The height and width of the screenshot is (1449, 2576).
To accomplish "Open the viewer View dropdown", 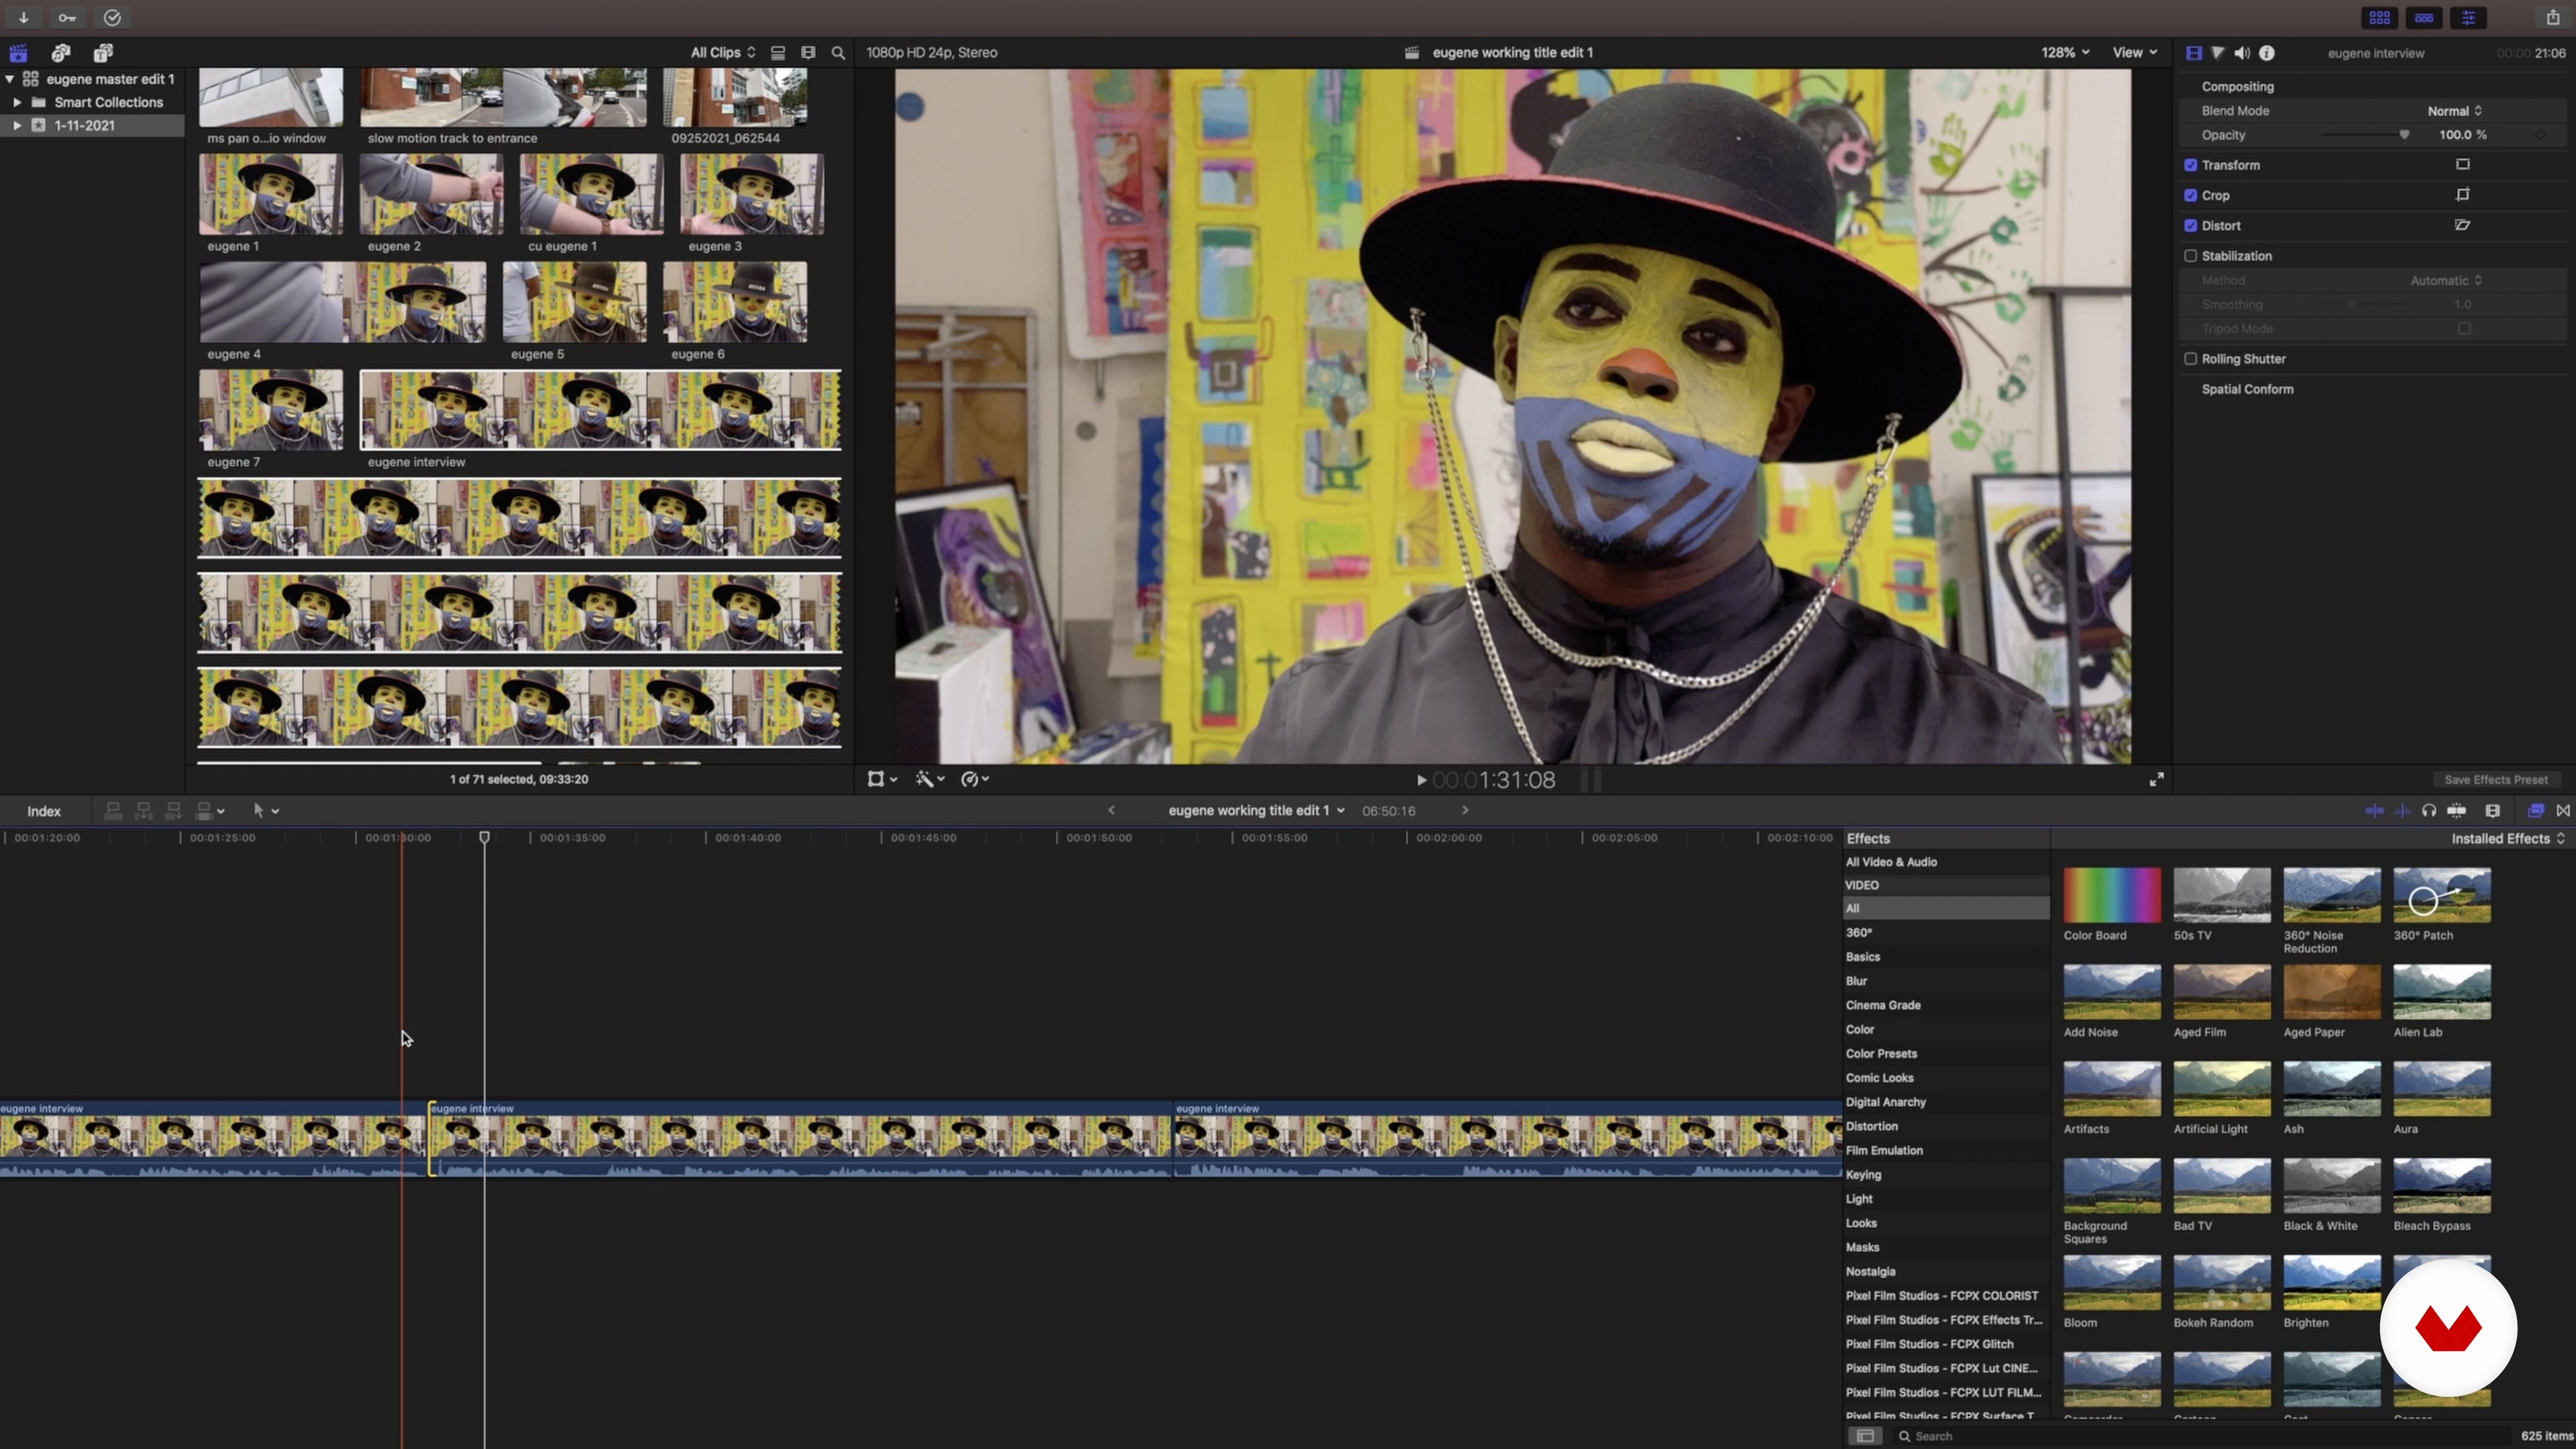I will tap(2134, 53).
